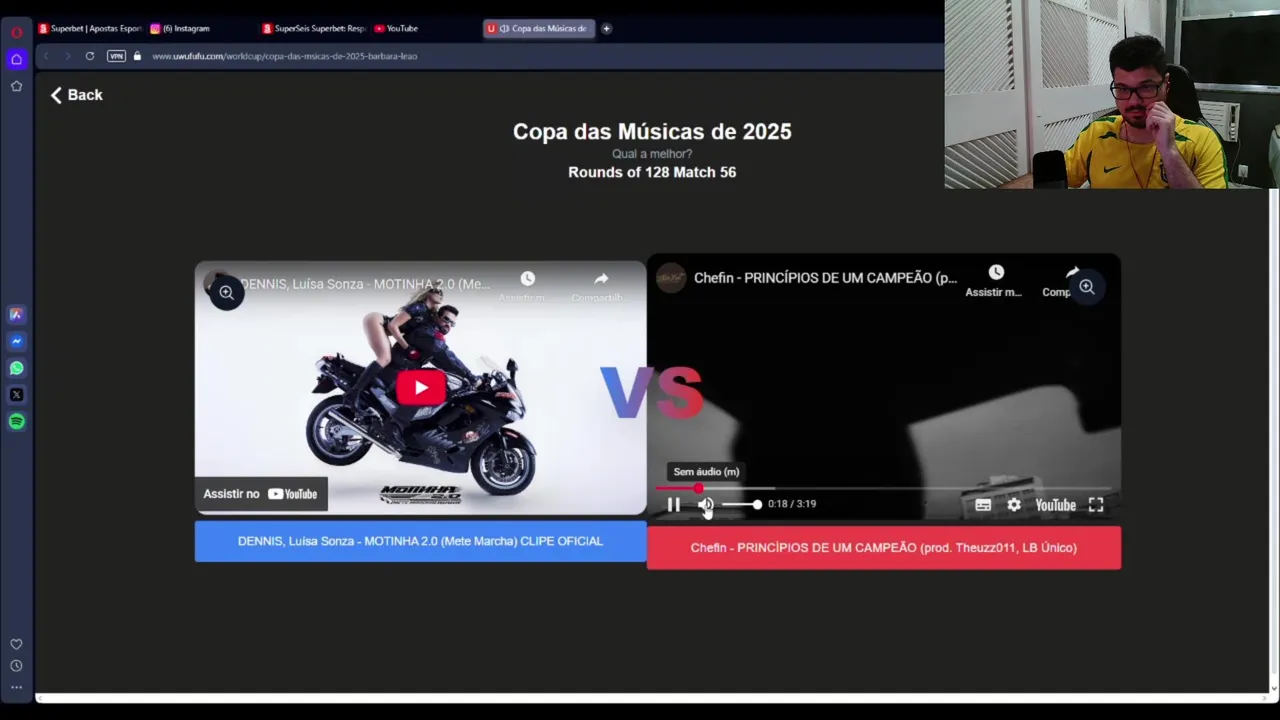Go back with the browser back arrow
This screenshot has width=1280, height=720.
(x=46, y=56)
